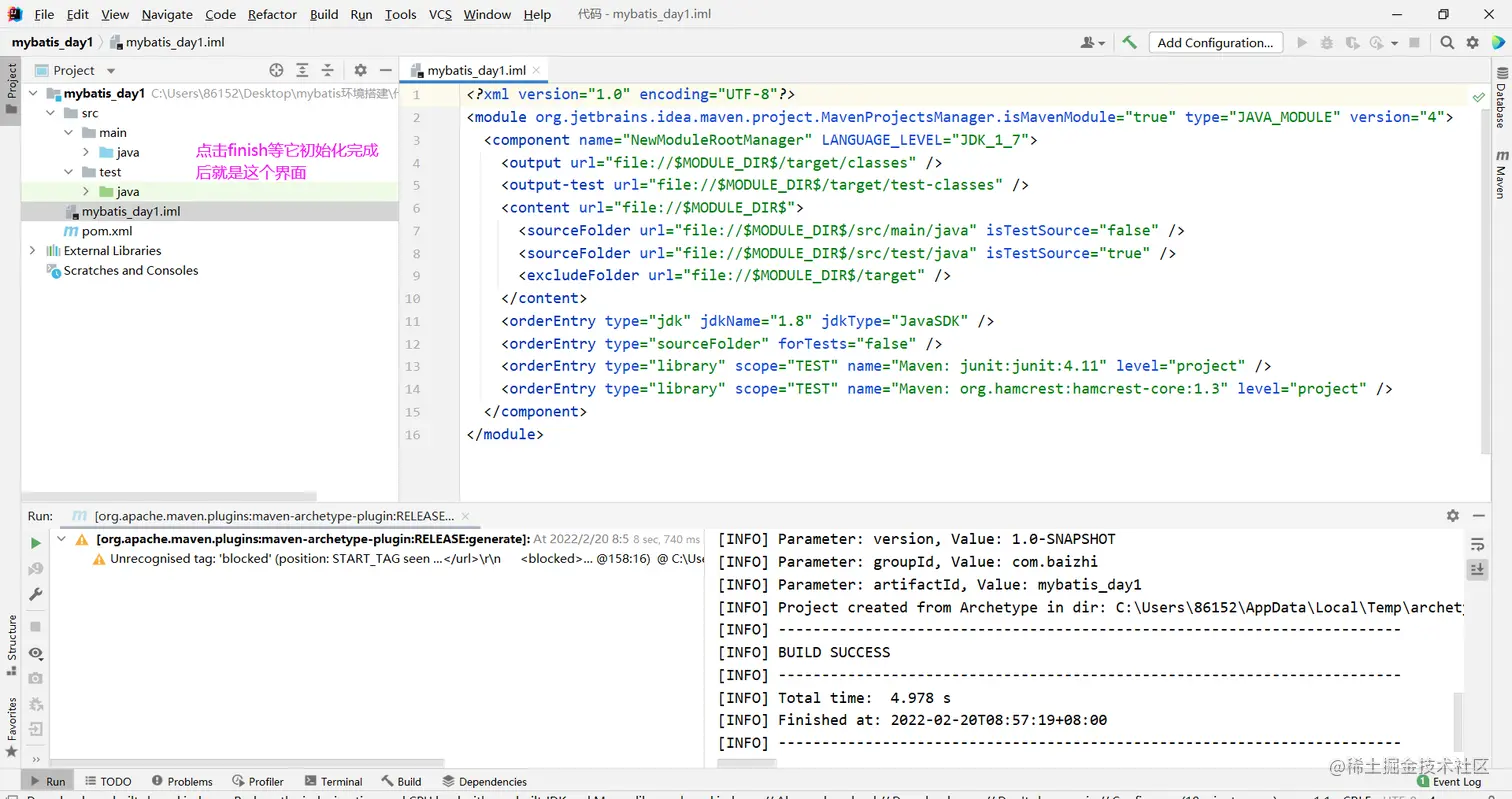Image resolution: width=1512 pixels, height=799 pixels.
Task: Click the Run panel stop square
Action: [x=35, y=627]
